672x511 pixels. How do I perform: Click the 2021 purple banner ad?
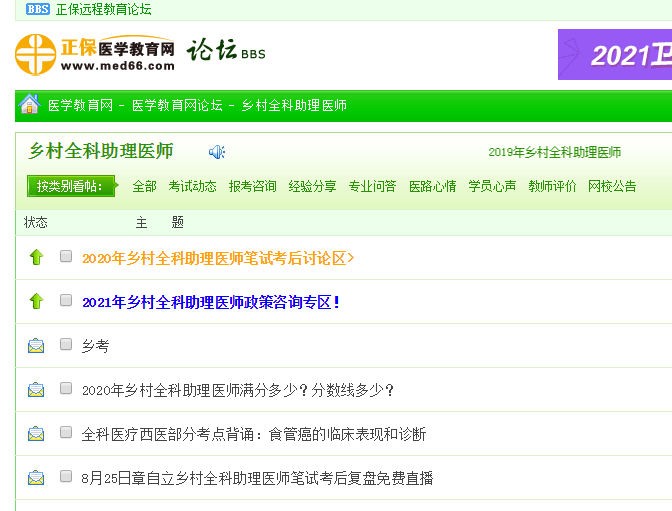614,54
